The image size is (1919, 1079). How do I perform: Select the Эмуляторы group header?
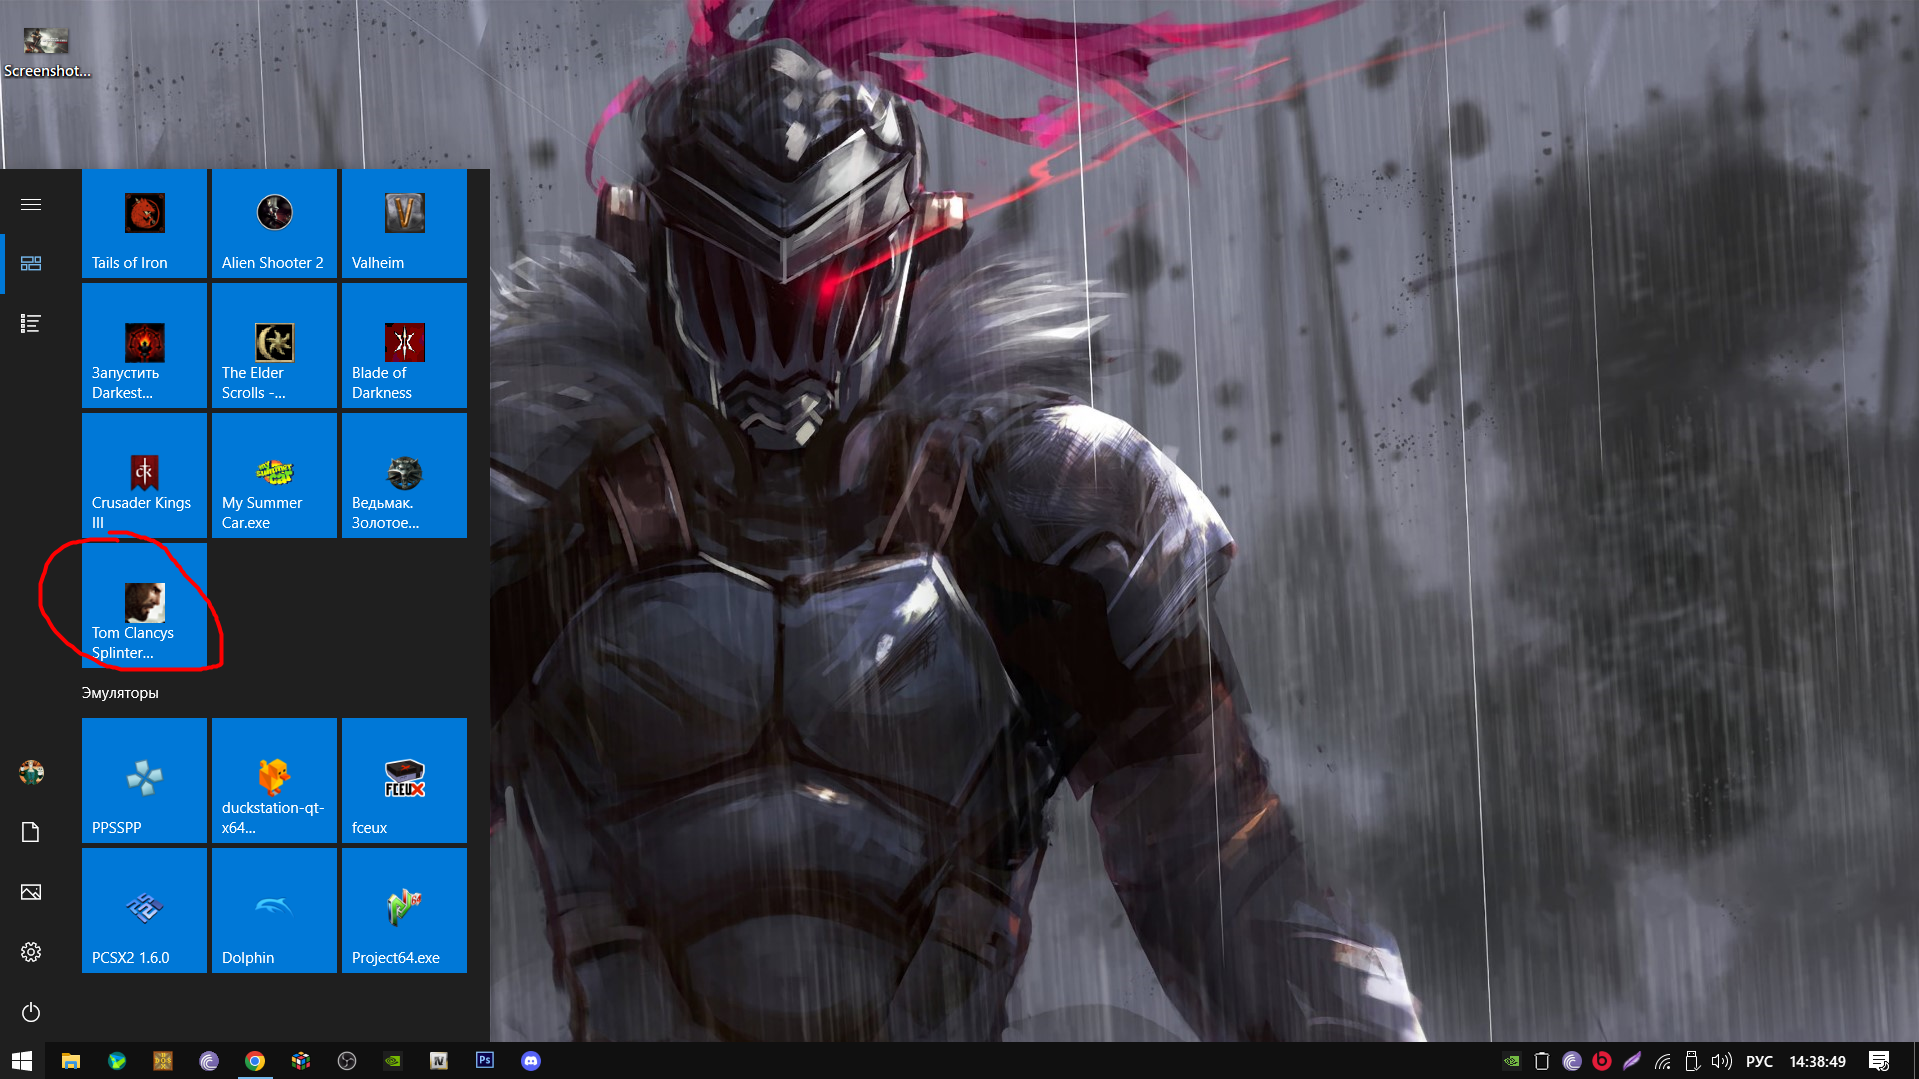120,692
